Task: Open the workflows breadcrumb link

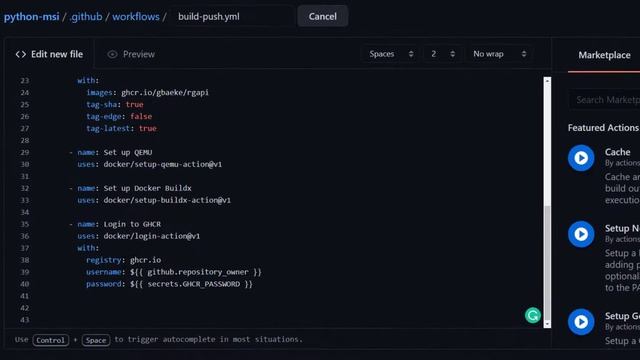Action: [136, 17]
